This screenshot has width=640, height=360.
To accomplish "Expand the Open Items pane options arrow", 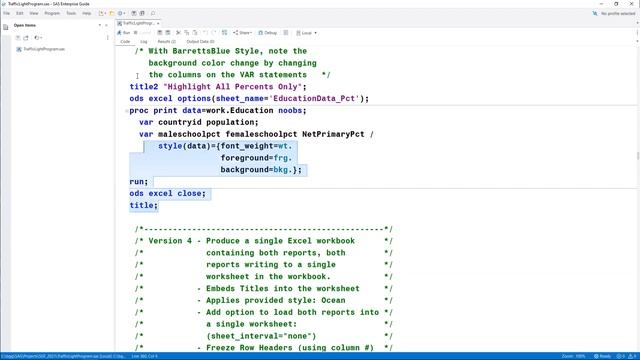I will coord(100,25).
